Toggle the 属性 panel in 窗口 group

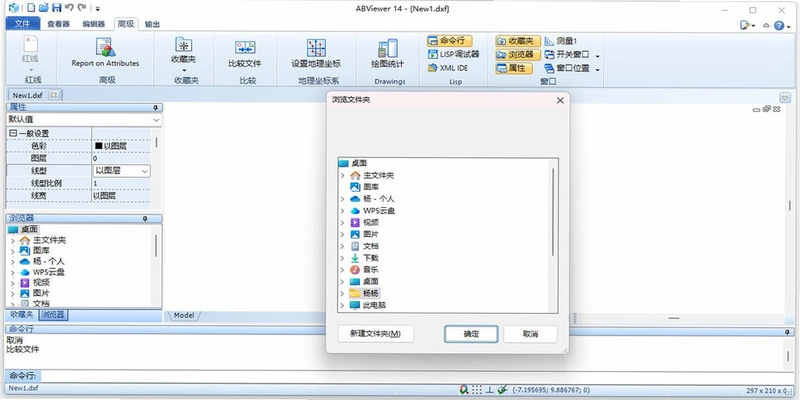(x=514, y=68)
